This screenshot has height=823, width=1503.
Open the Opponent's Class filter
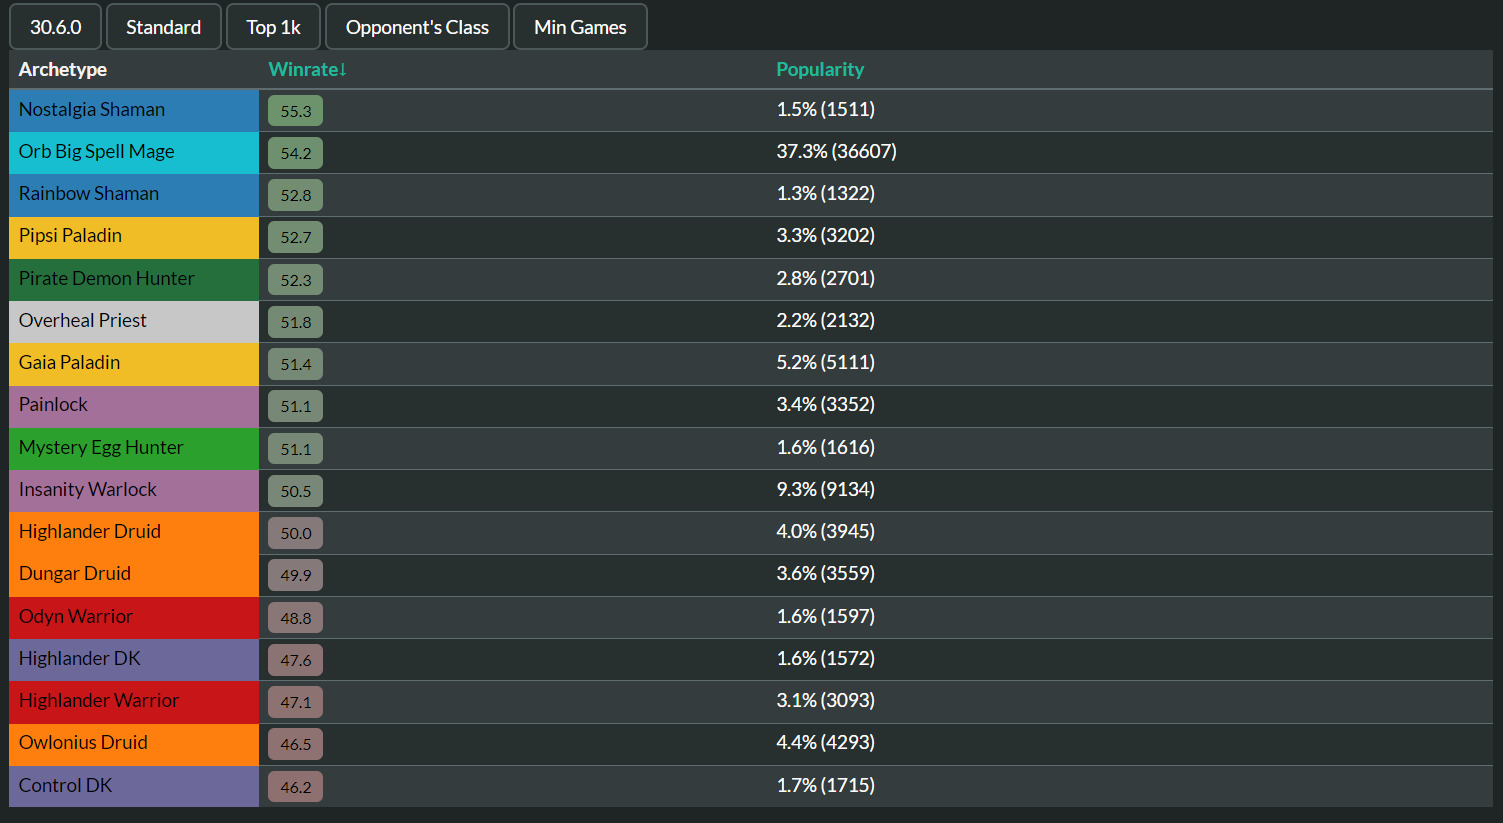pyautogui.click(x=417, y=27)
